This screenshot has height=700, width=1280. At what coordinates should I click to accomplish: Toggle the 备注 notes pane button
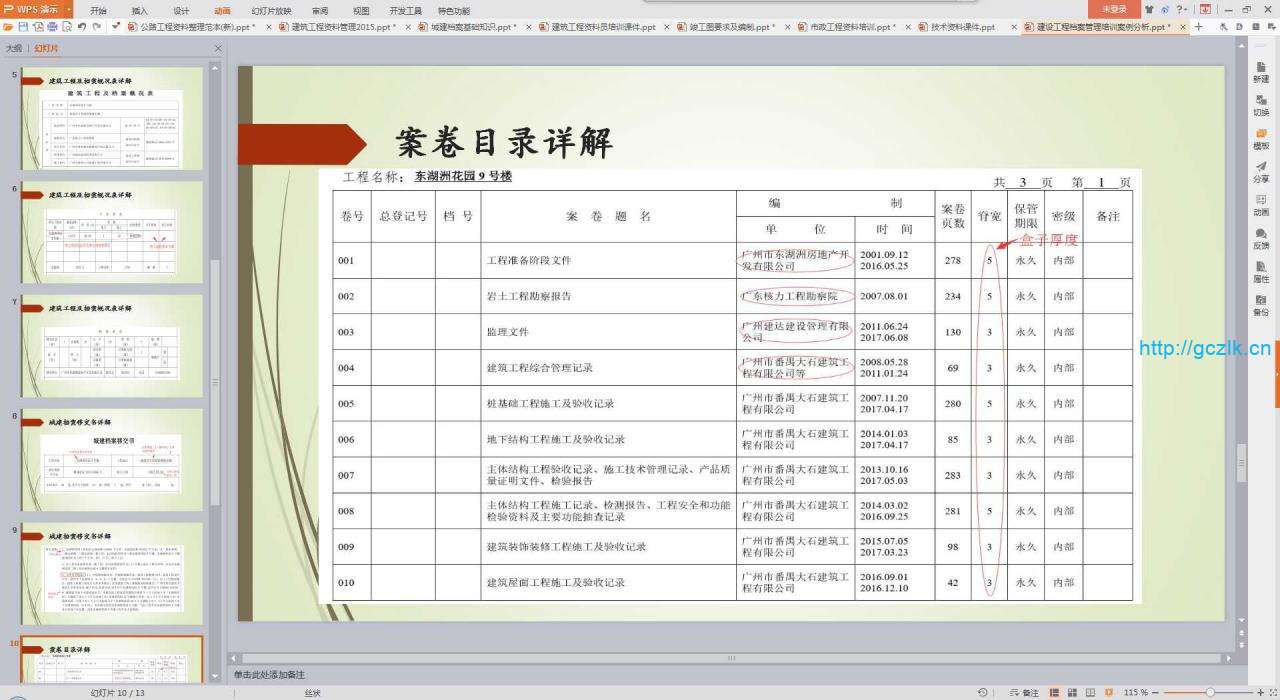[1025, 692]
